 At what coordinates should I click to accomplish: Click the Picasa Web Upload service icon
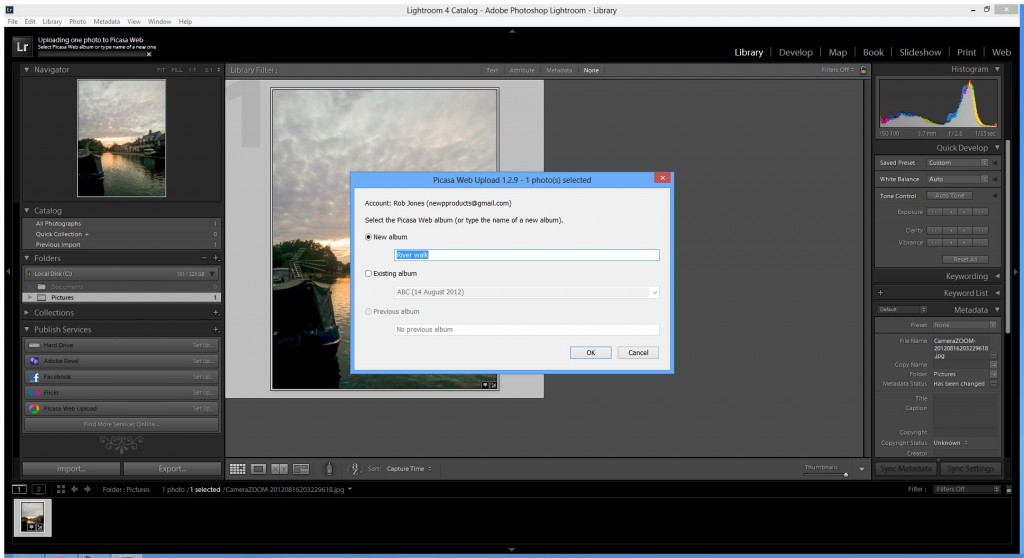point(34,409)
